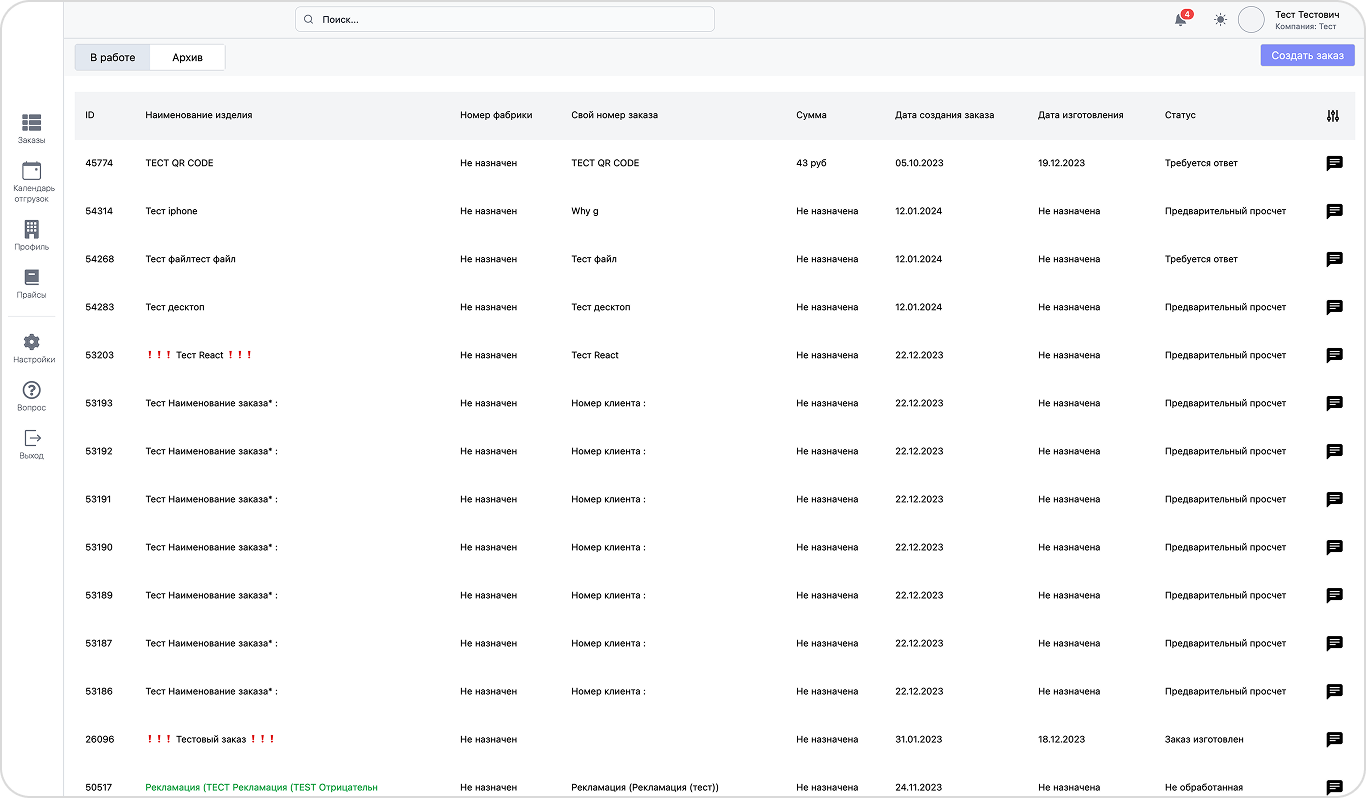The width and height of the screenshot is (1366, 798).
Task: Click the Дата изготовления column header
Action: [1080, 115]
